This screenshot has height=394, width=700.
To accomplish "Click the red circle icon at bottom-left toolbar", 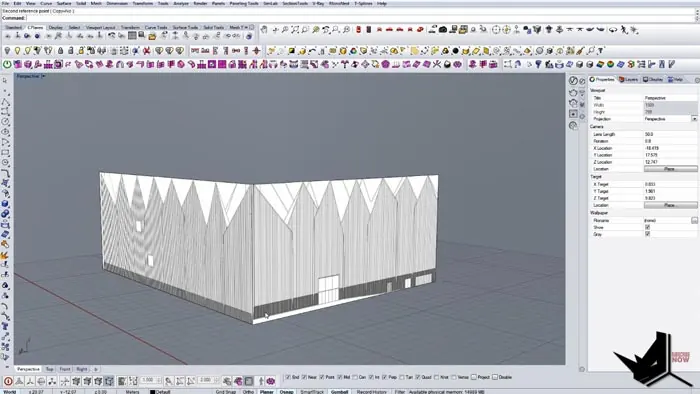I will point(8,381).
